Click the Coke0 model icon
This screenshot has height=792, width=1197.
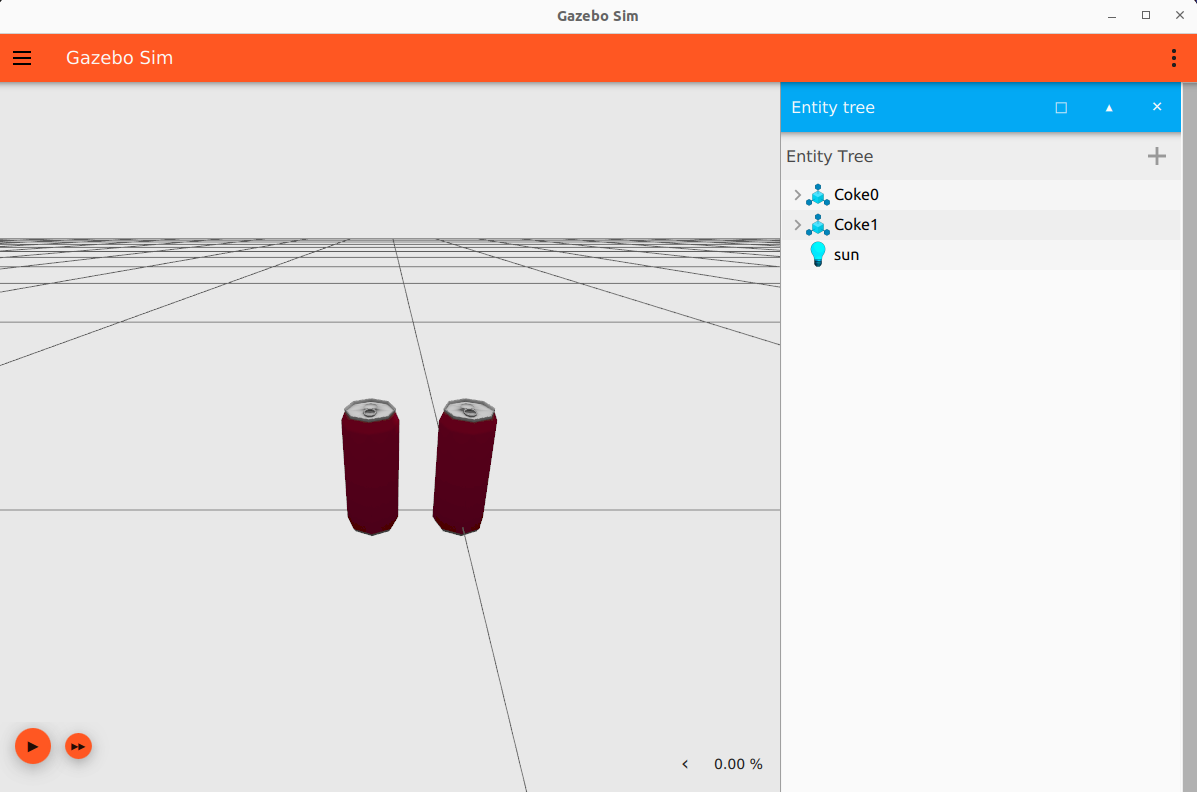(817, 195)
